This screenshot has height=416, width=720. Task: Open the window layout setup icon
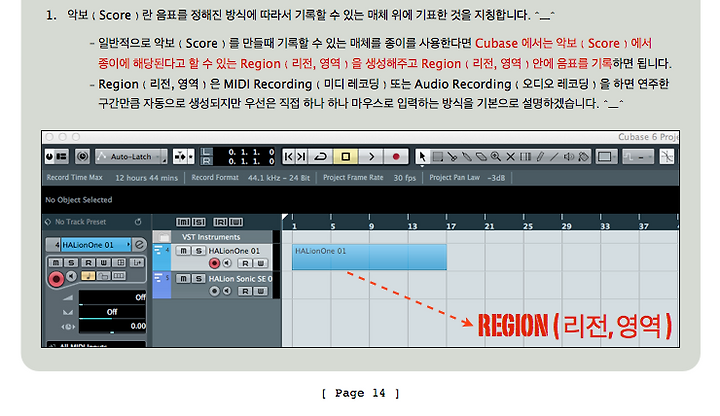pos(62,157)
